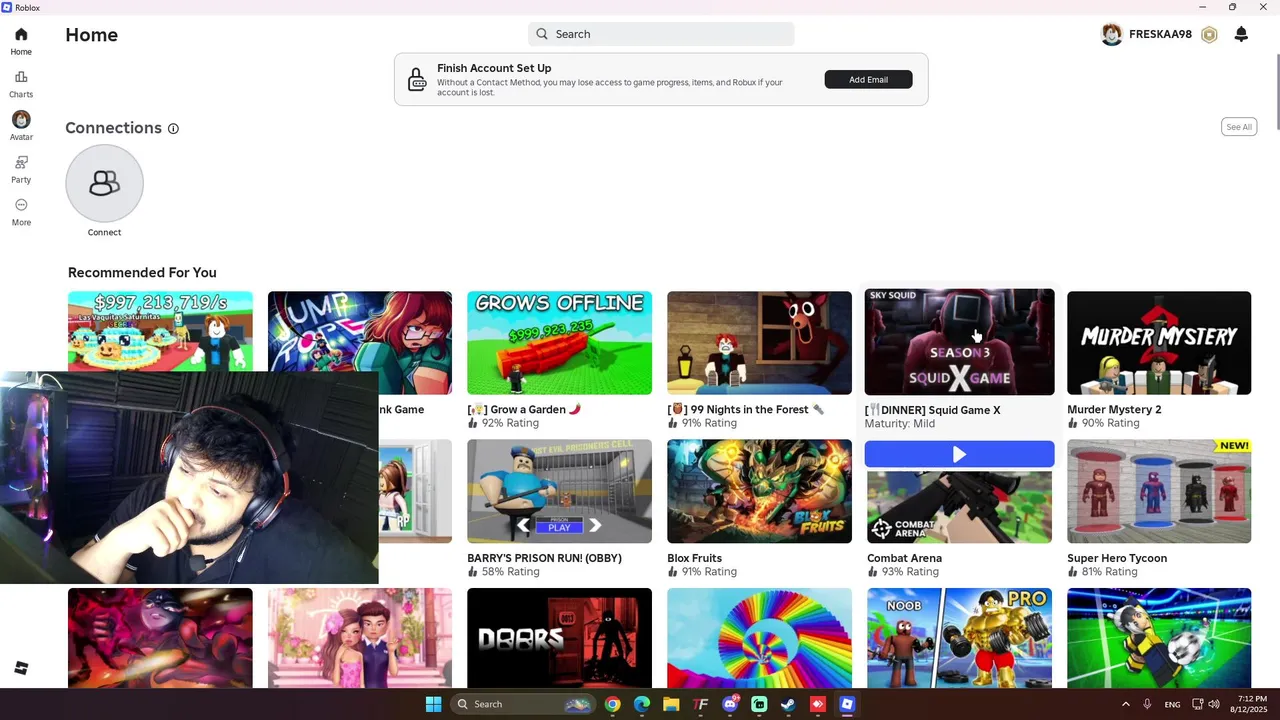
Task: Click the account lock icon in the banner
Action: (x=417, y=80)
